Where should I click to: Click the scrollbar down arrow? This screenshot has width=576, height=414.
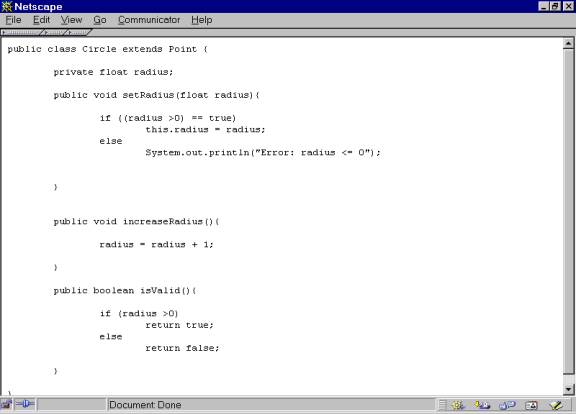point(568,389)
